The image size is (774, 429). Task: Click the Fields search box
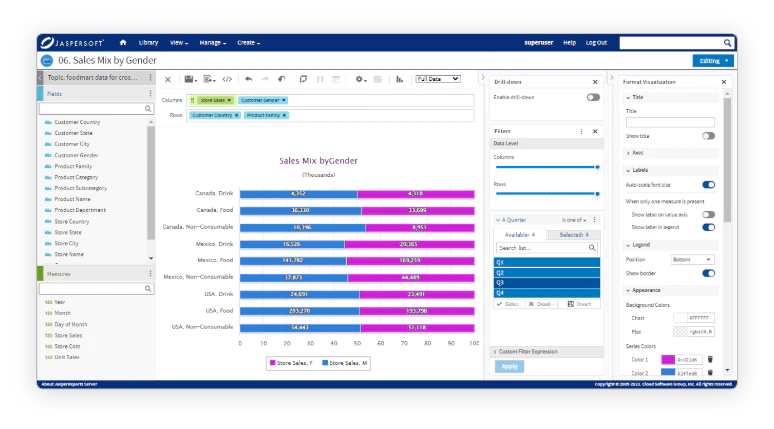96,109
